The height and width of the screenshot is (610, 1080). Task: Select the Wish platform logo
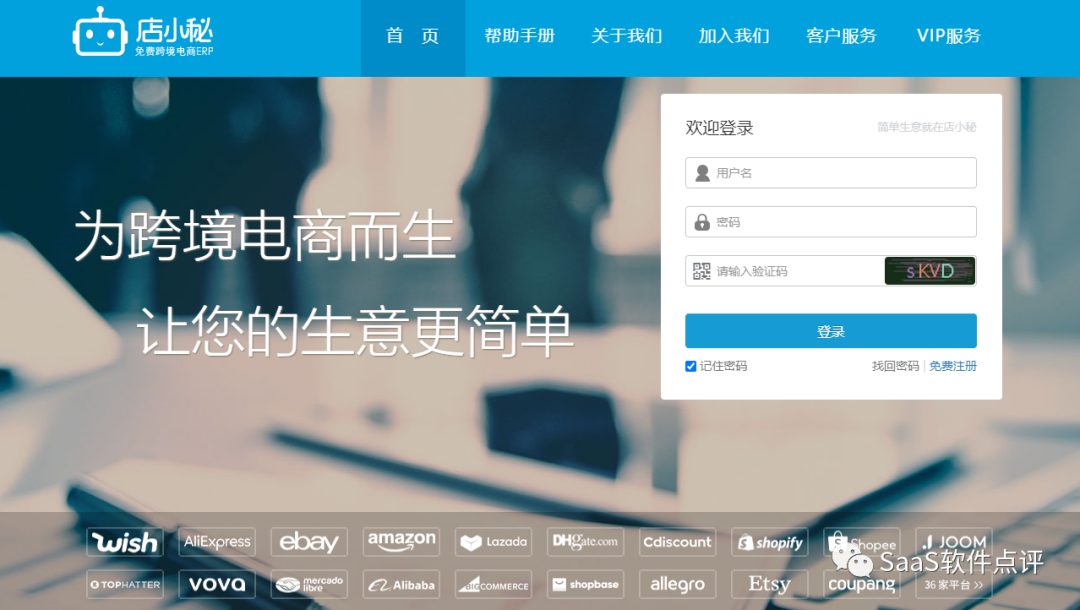point(124,542)
